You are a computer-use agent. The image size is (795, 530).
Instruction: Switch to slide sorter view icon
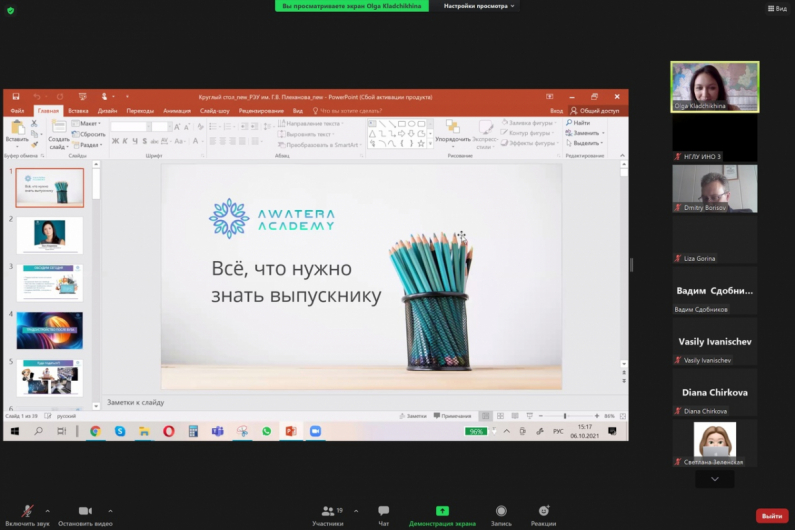pyautogui.click(x=500, y=416)
